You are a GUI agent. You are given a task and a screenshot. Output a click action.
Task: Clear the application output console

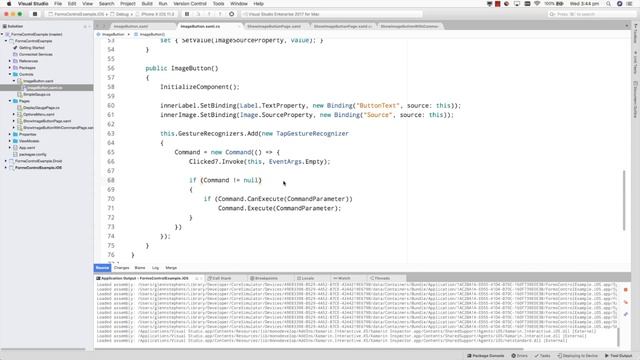pos(625,302)
